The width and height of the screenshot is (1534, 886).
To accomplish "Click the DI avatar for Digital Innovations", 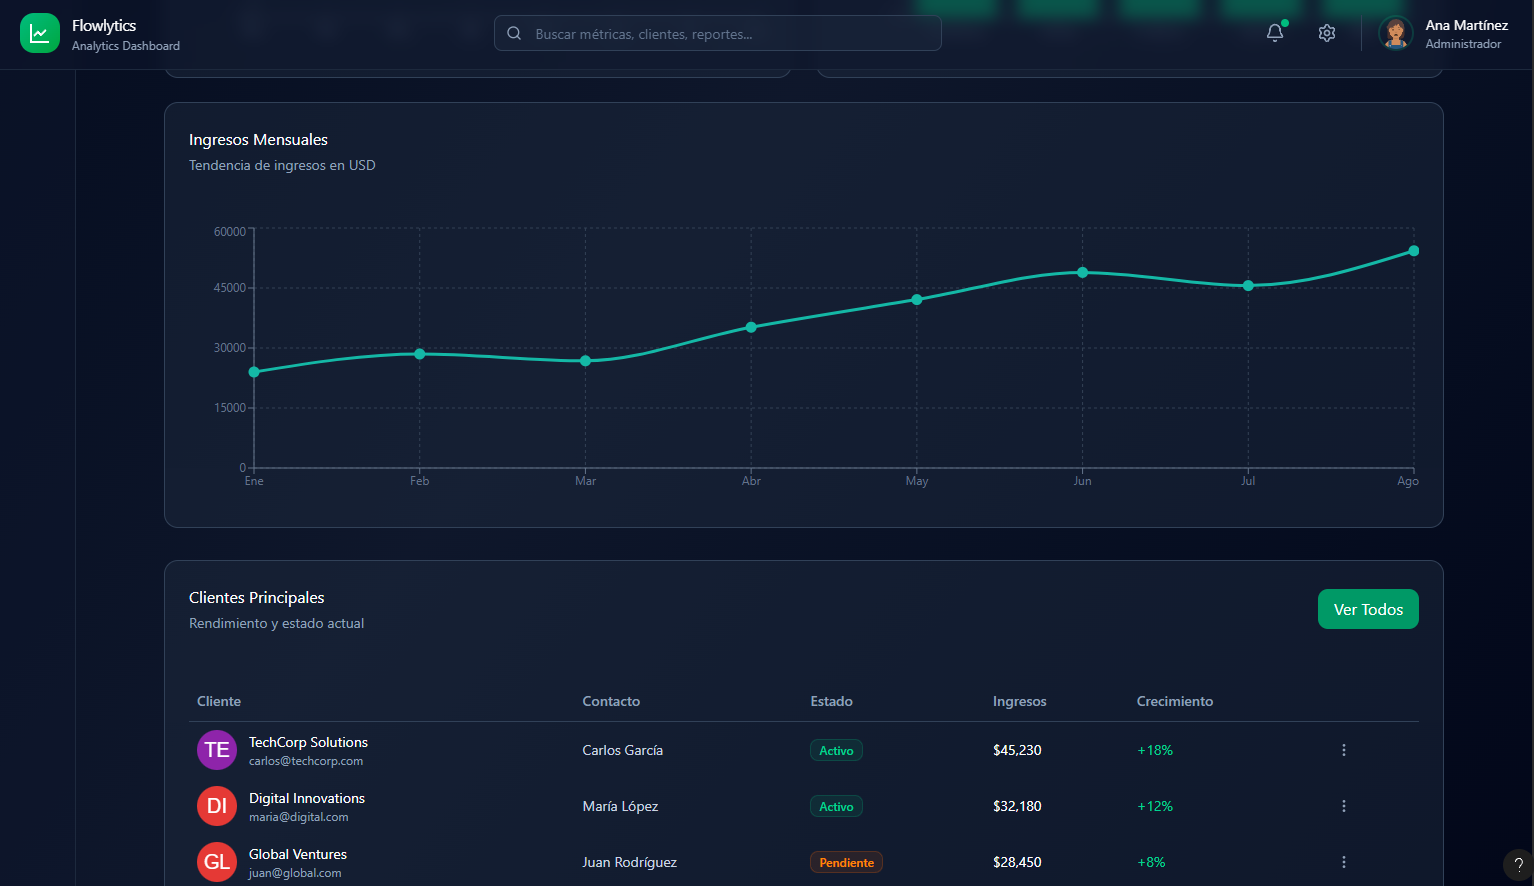I will click(x=217, y=806).
